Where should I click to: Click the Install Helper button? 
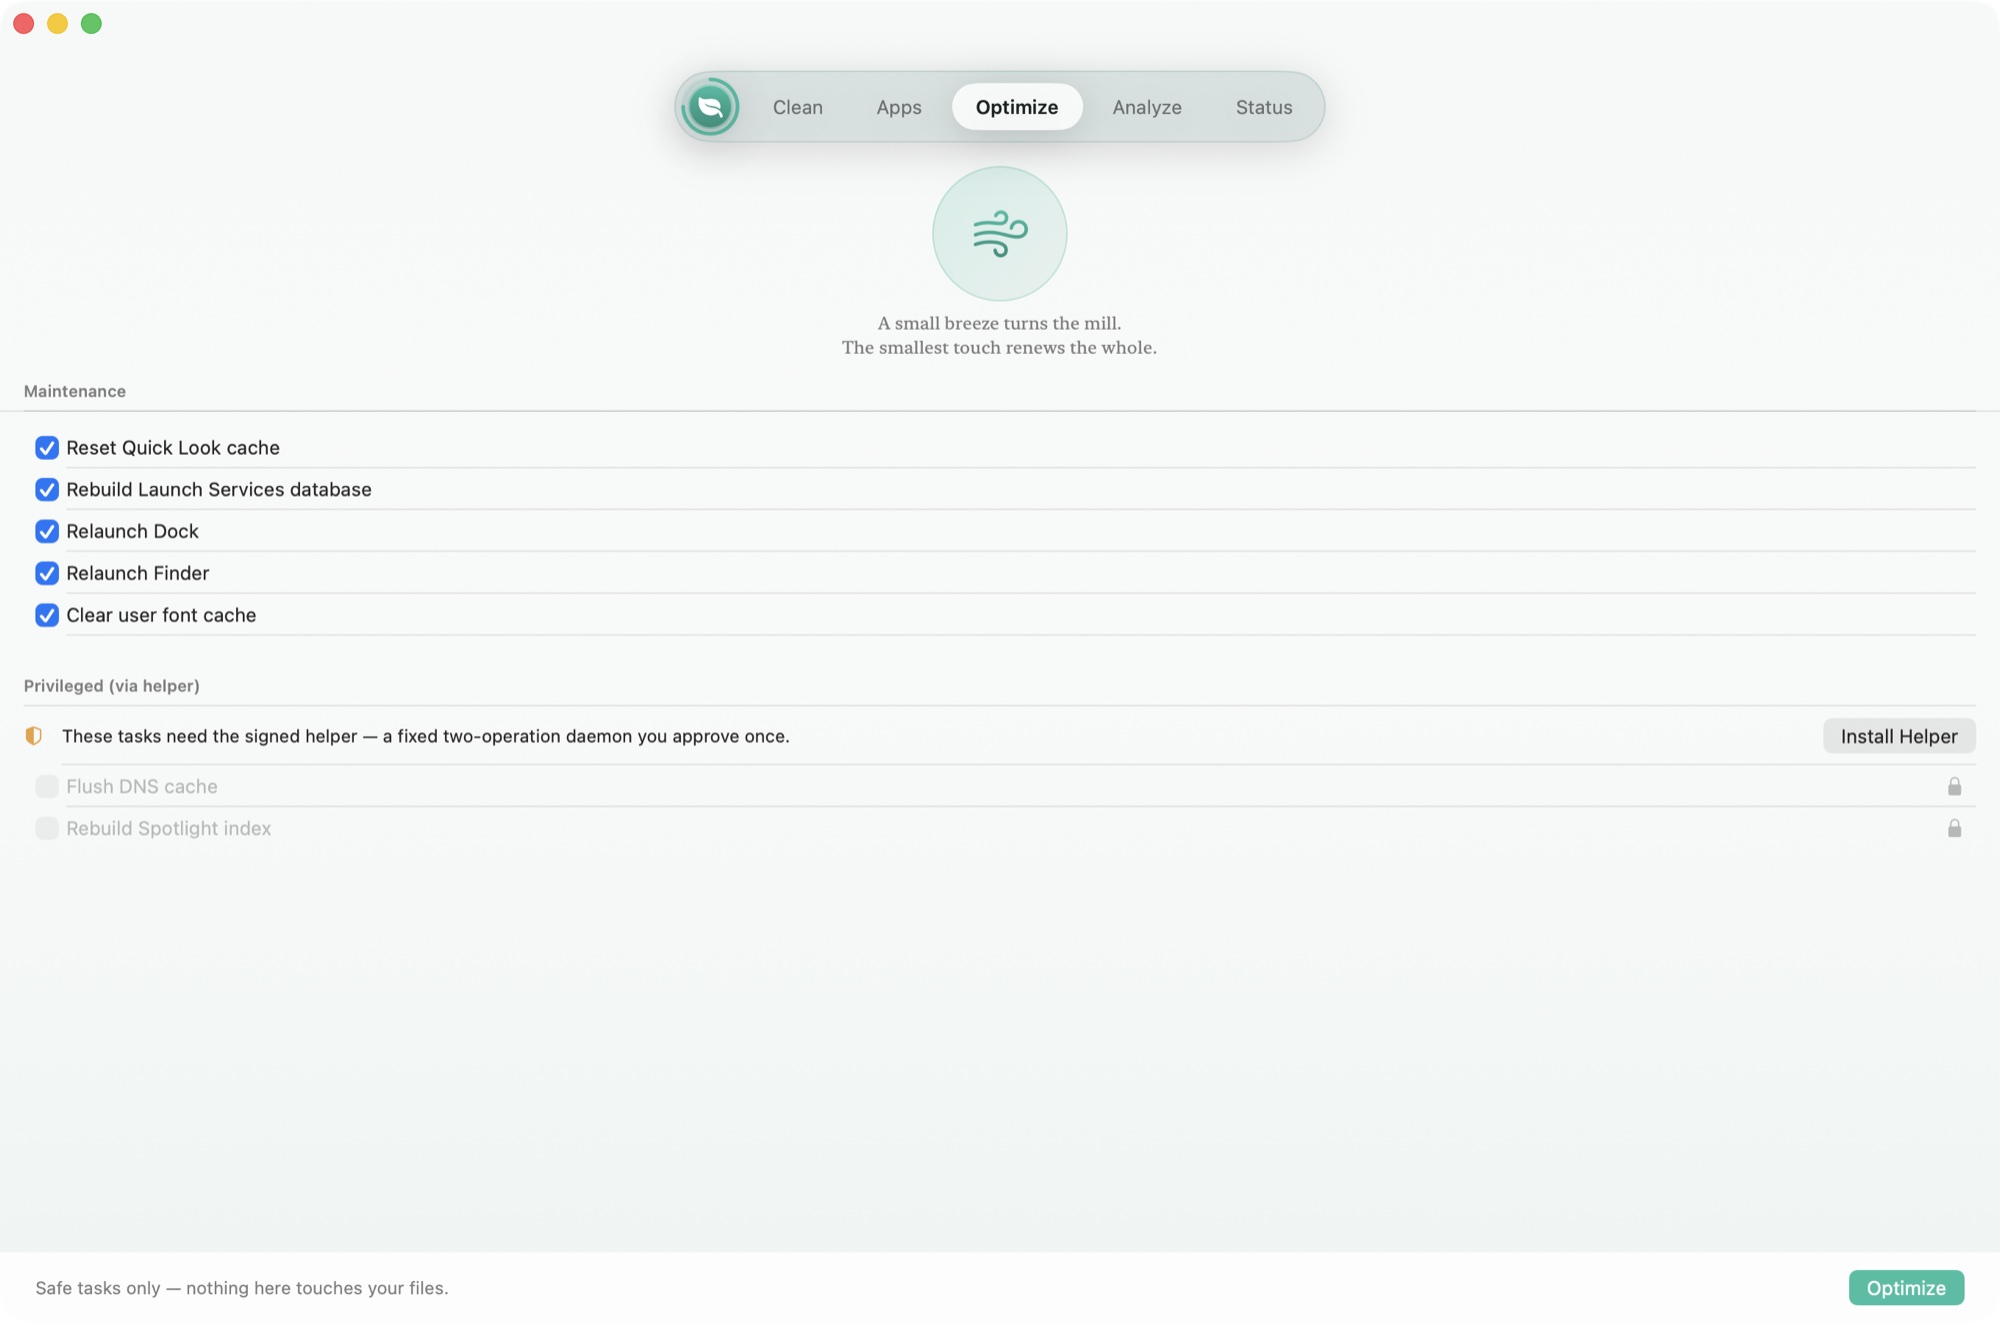click(x=1899, y=736)
